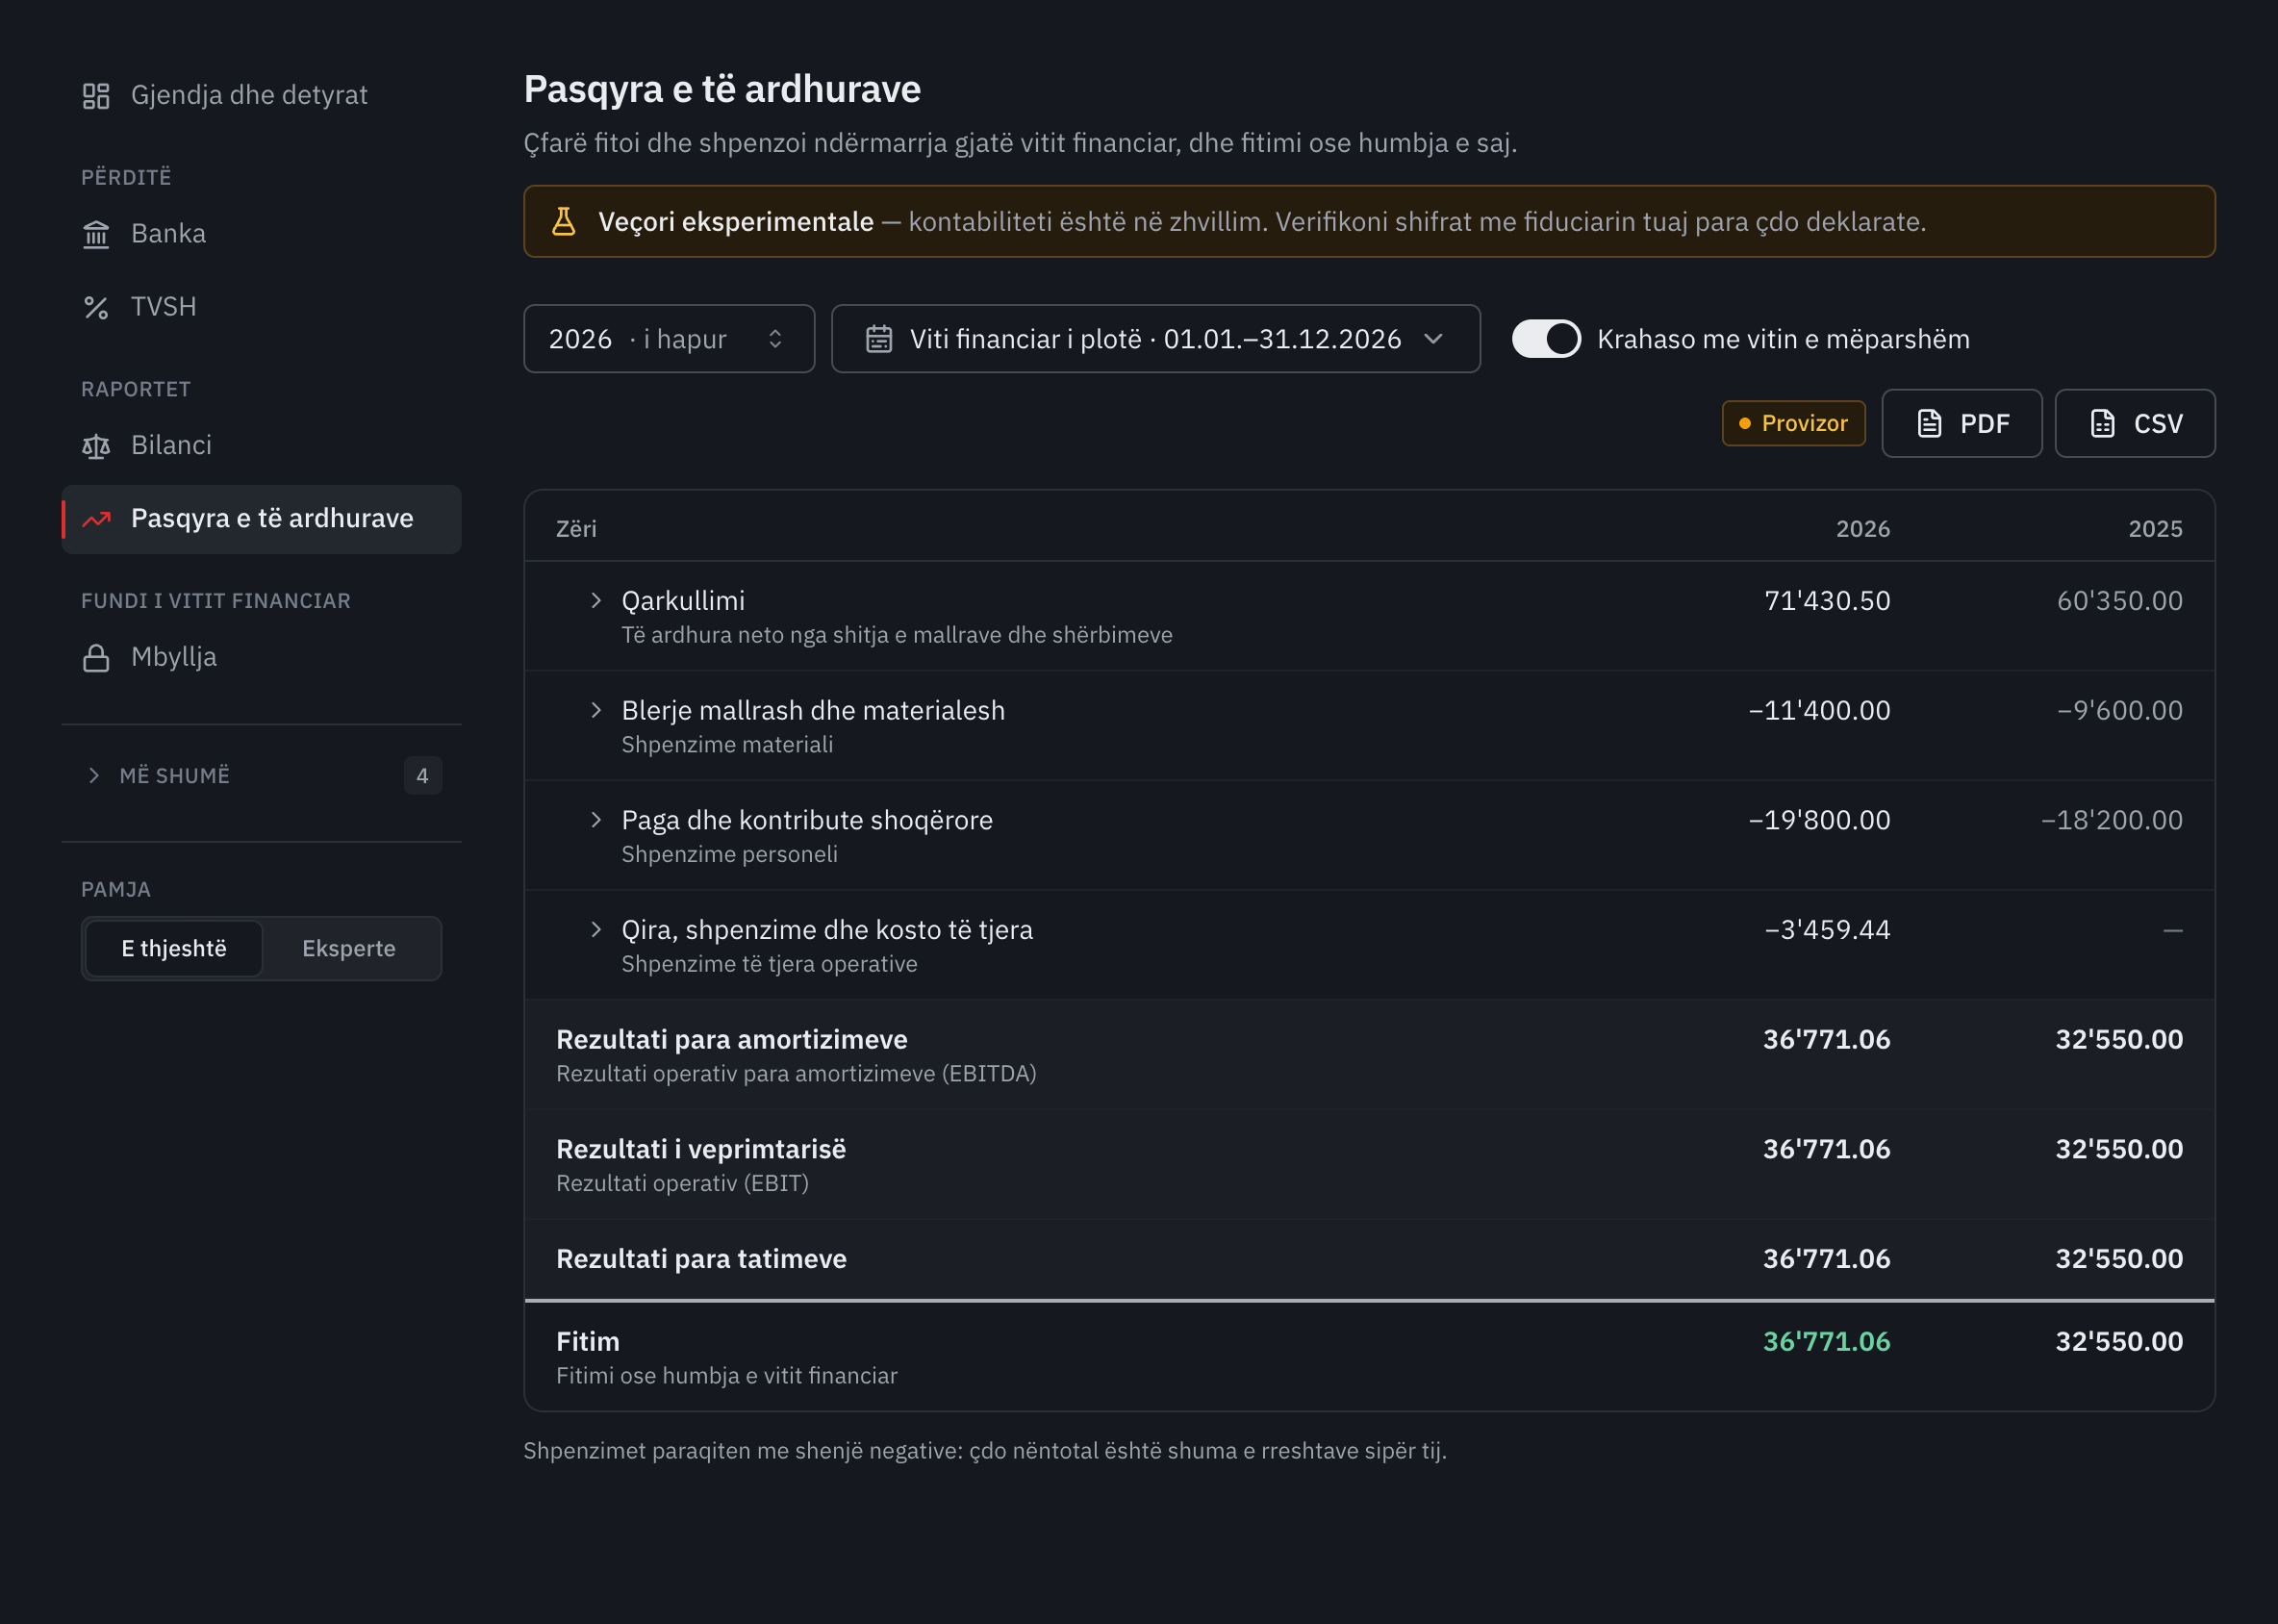Select the E thjeshtë view option
Screen dimensions: 2278x1624
point(174,948)
